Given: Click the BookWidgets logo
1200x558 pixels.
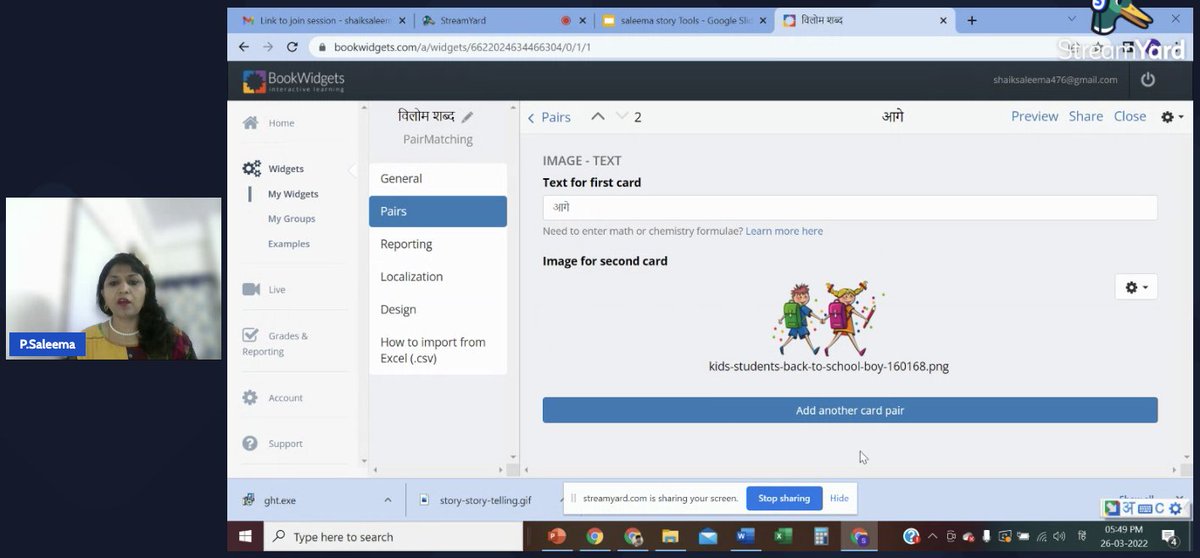Looking at the screenshot, I should tap(294, 80).
